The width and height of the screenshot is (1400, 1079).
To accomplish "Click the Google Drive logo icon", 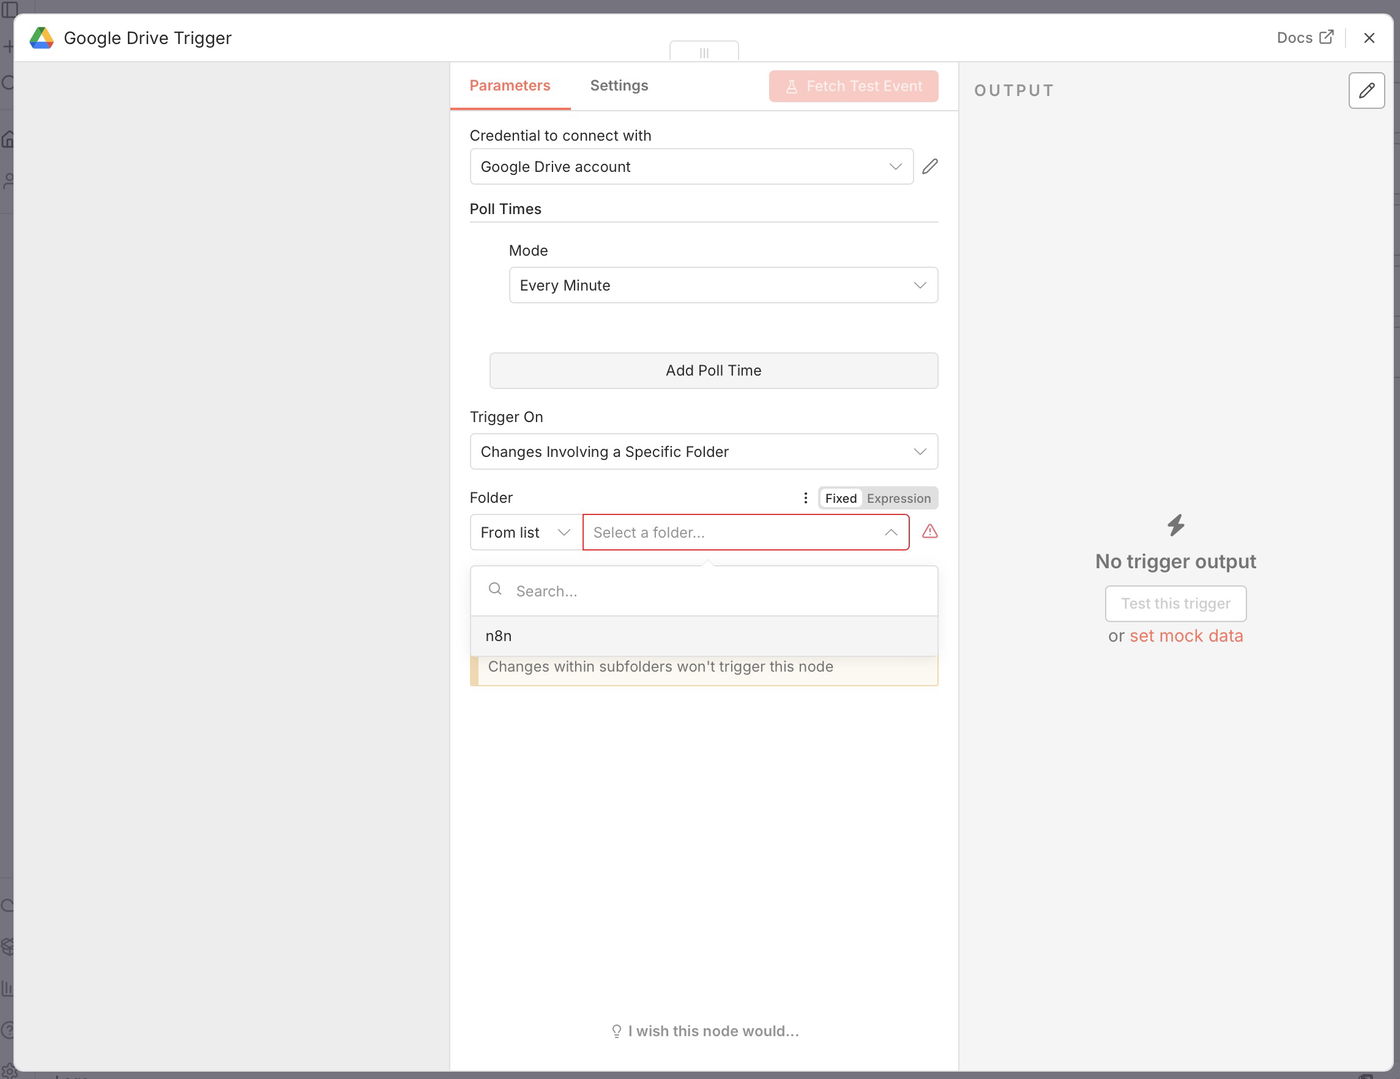I will pyautogui.click(x=41, y=38).
